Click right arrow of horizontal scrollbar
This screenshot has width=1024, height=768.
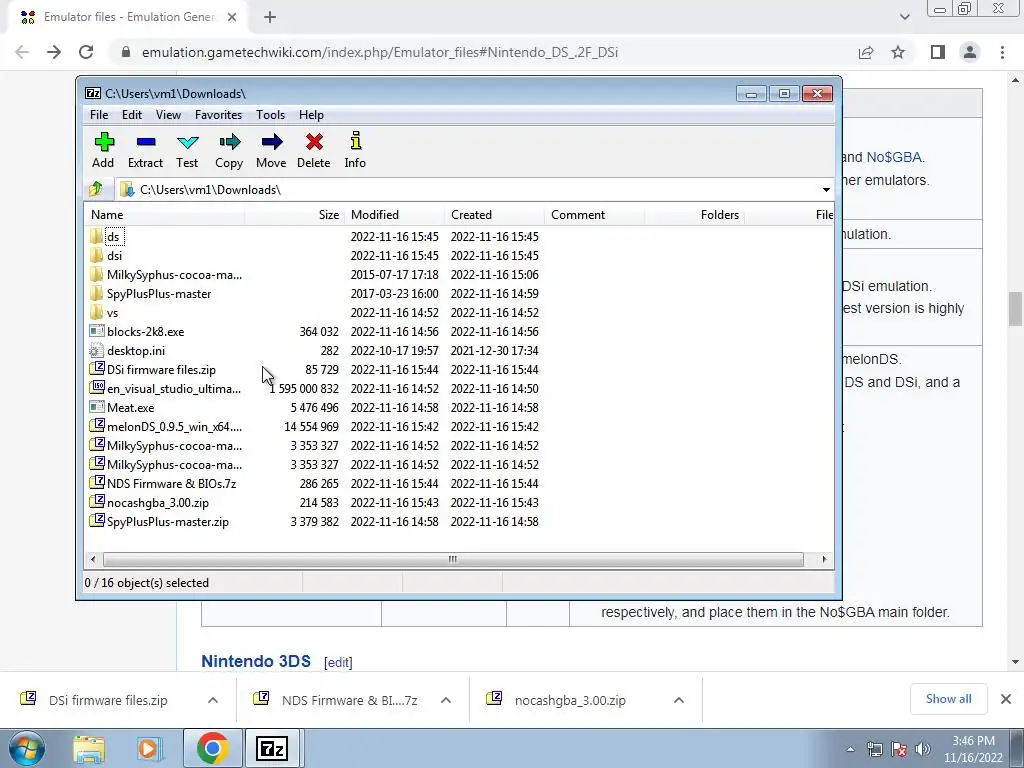coord(824,559)
